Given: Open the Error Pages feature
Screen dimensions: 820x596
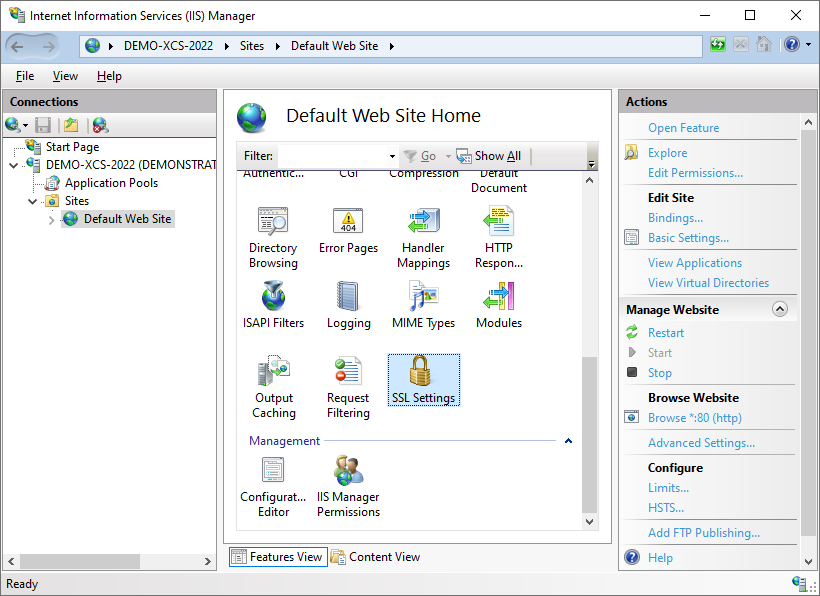Looking at the screenshot, I should click(348, 230).
